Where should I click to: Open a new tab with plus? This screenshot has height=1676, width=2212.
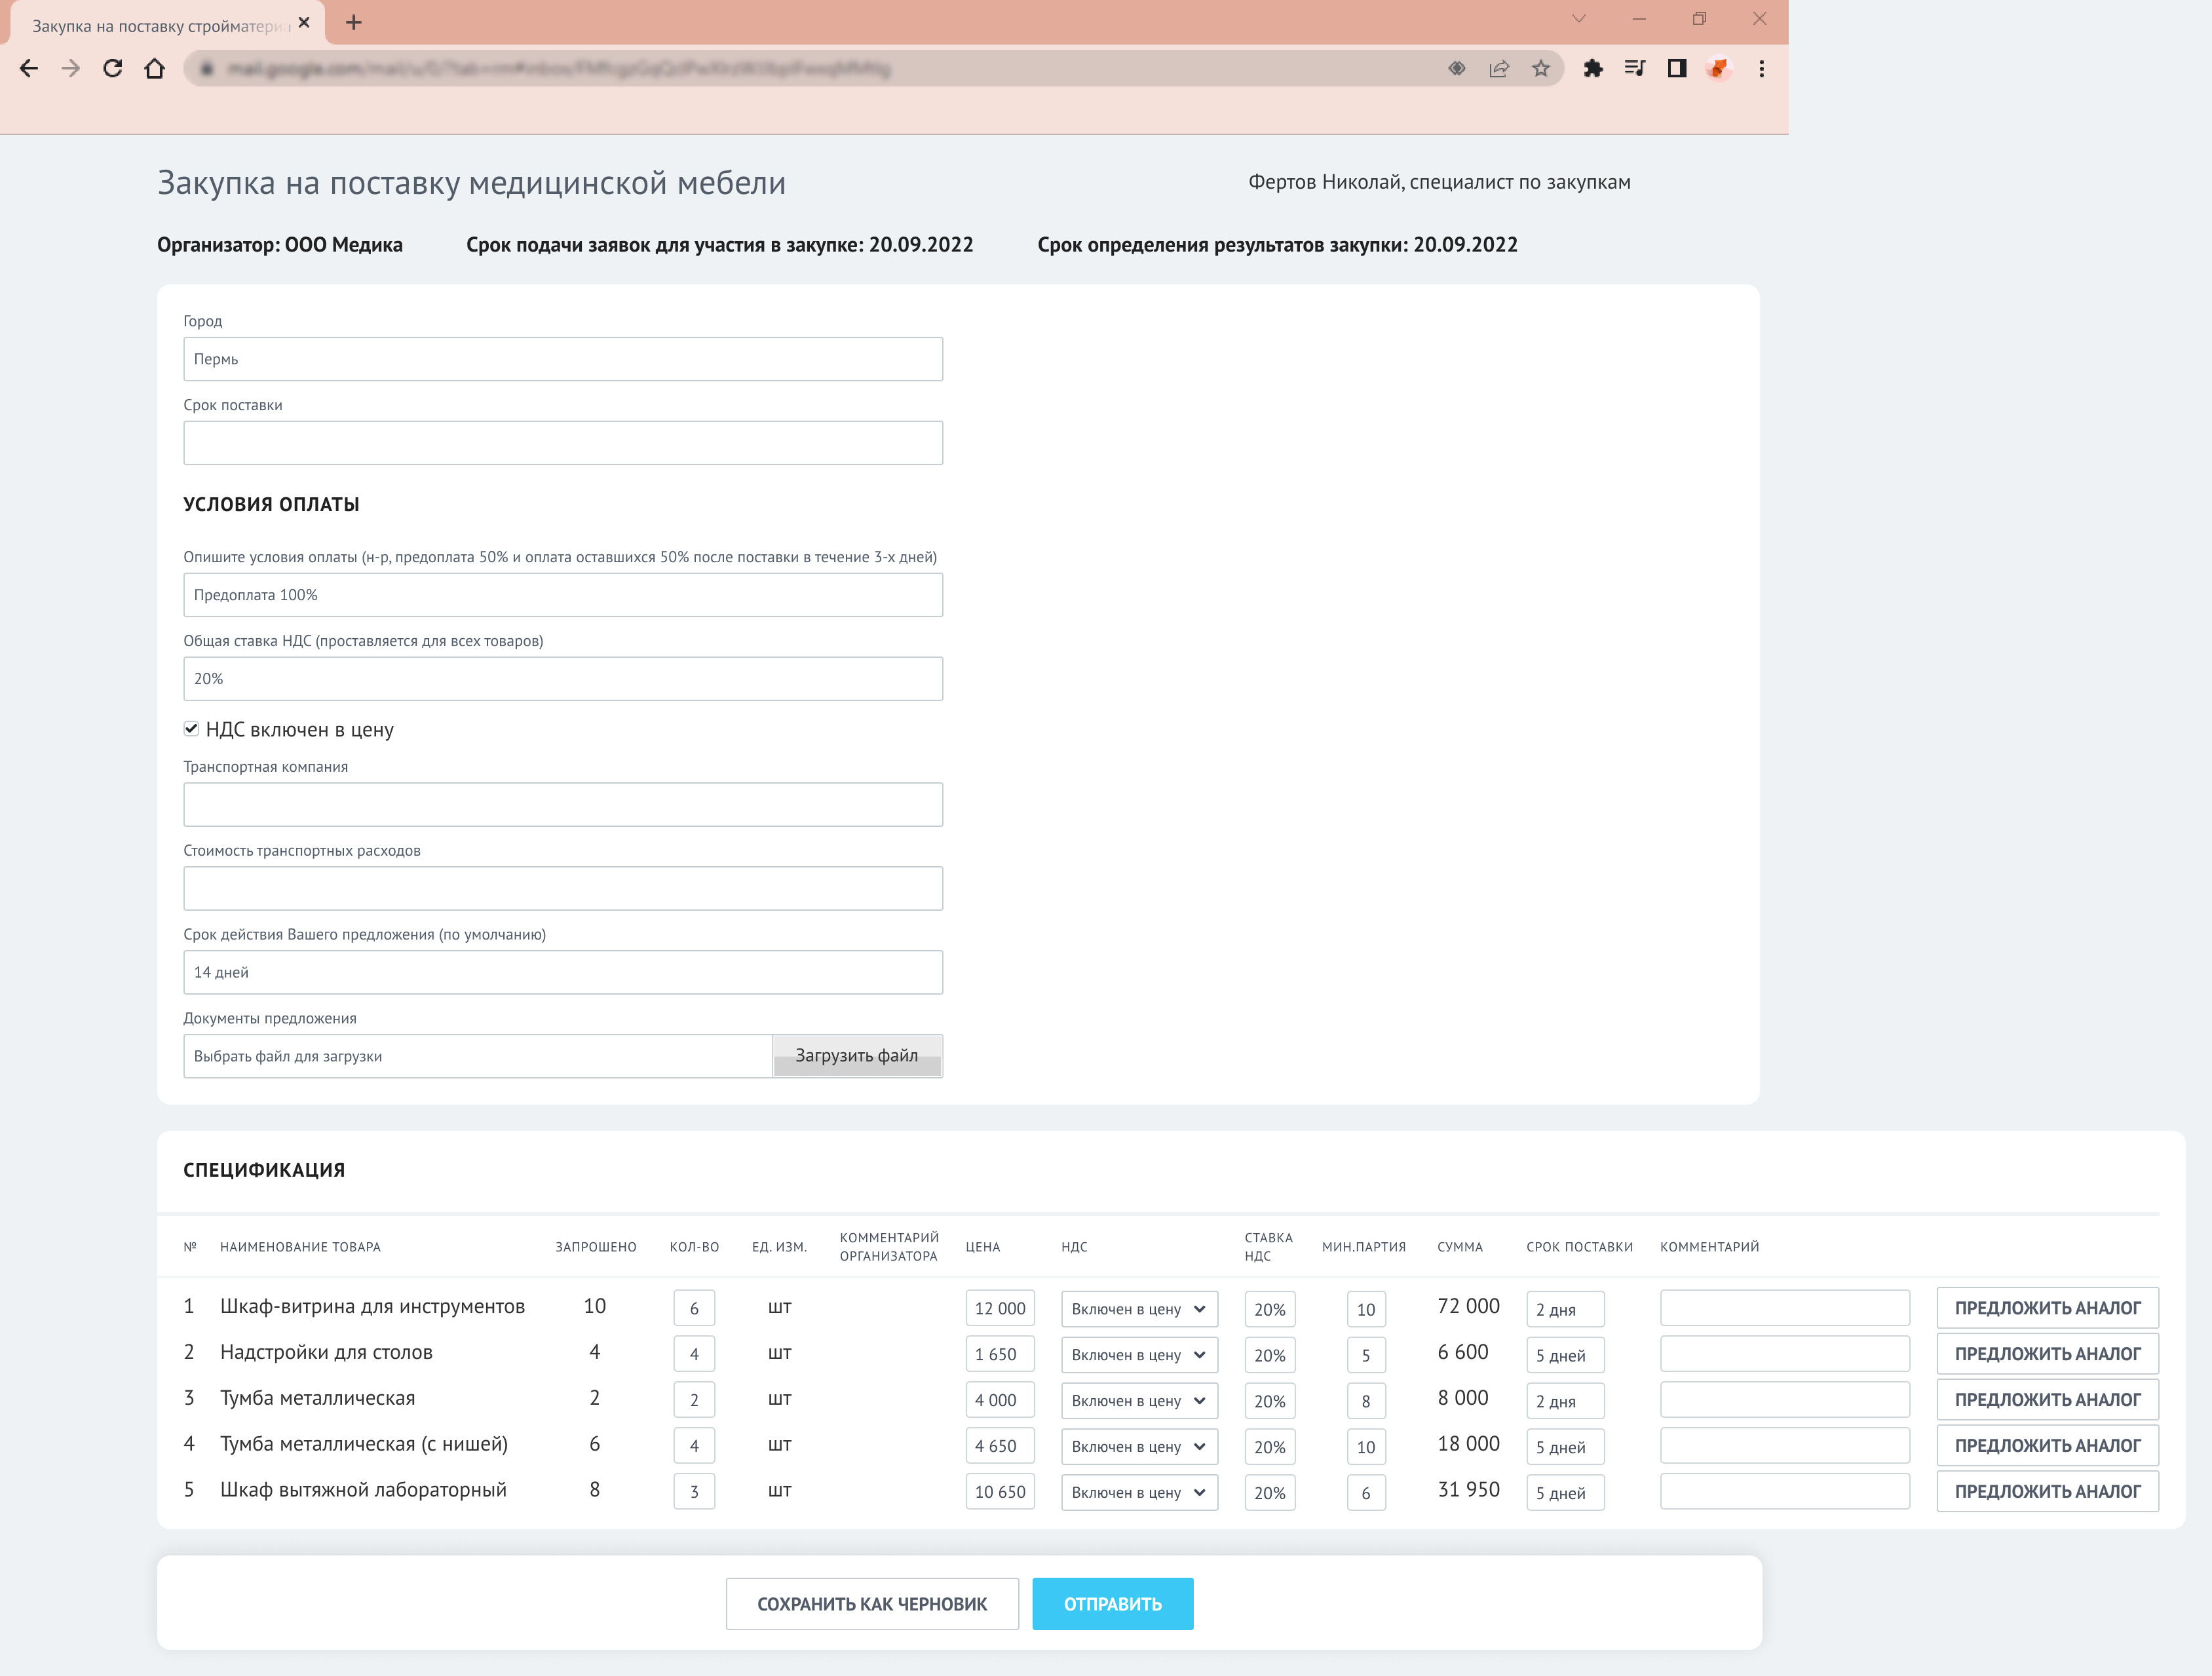coord(353,23)
